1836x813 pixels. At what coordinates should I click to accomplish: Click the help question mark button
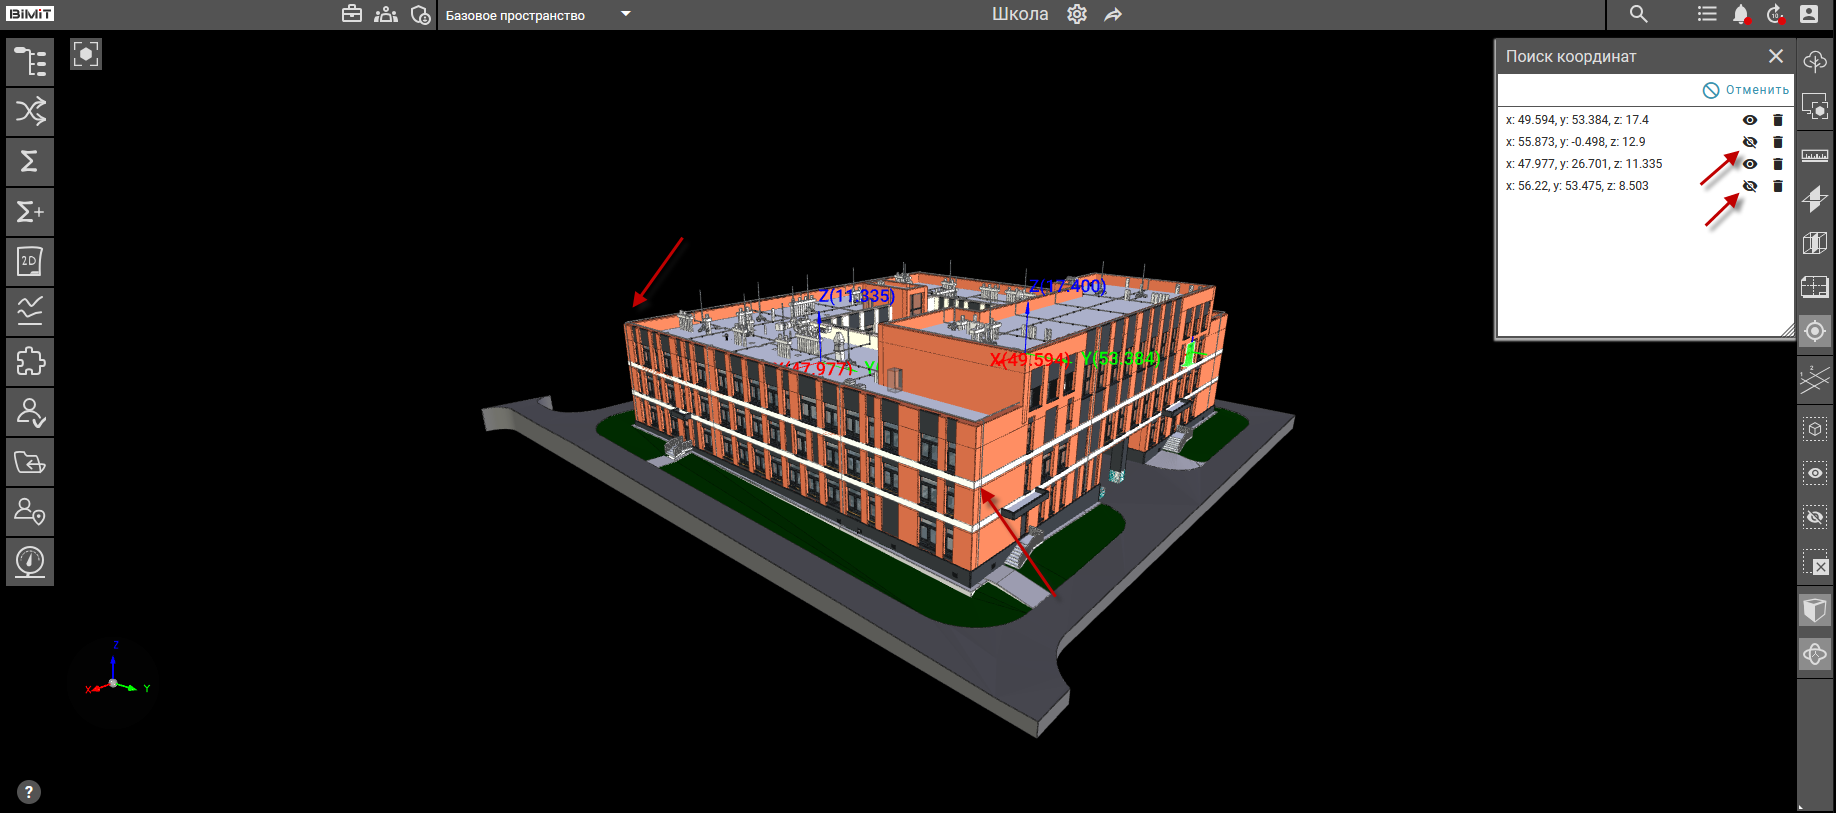coord(29,792)
